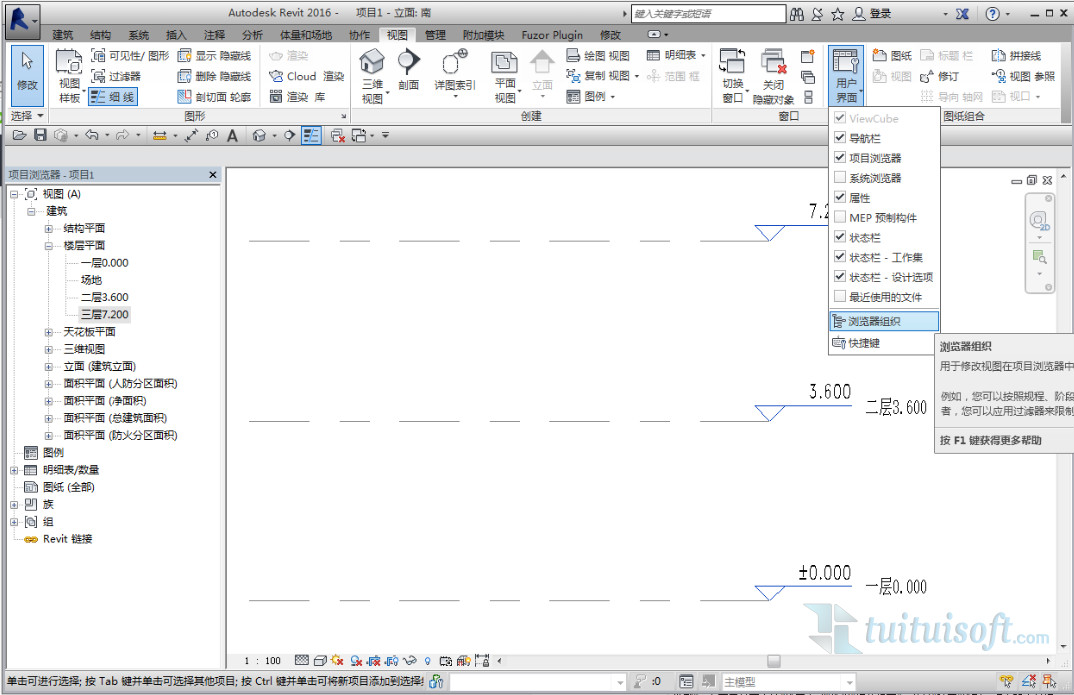
Task: Click Close Hidden Objects (关闭隐藏对象) icon
Action: tap(773, 65)
